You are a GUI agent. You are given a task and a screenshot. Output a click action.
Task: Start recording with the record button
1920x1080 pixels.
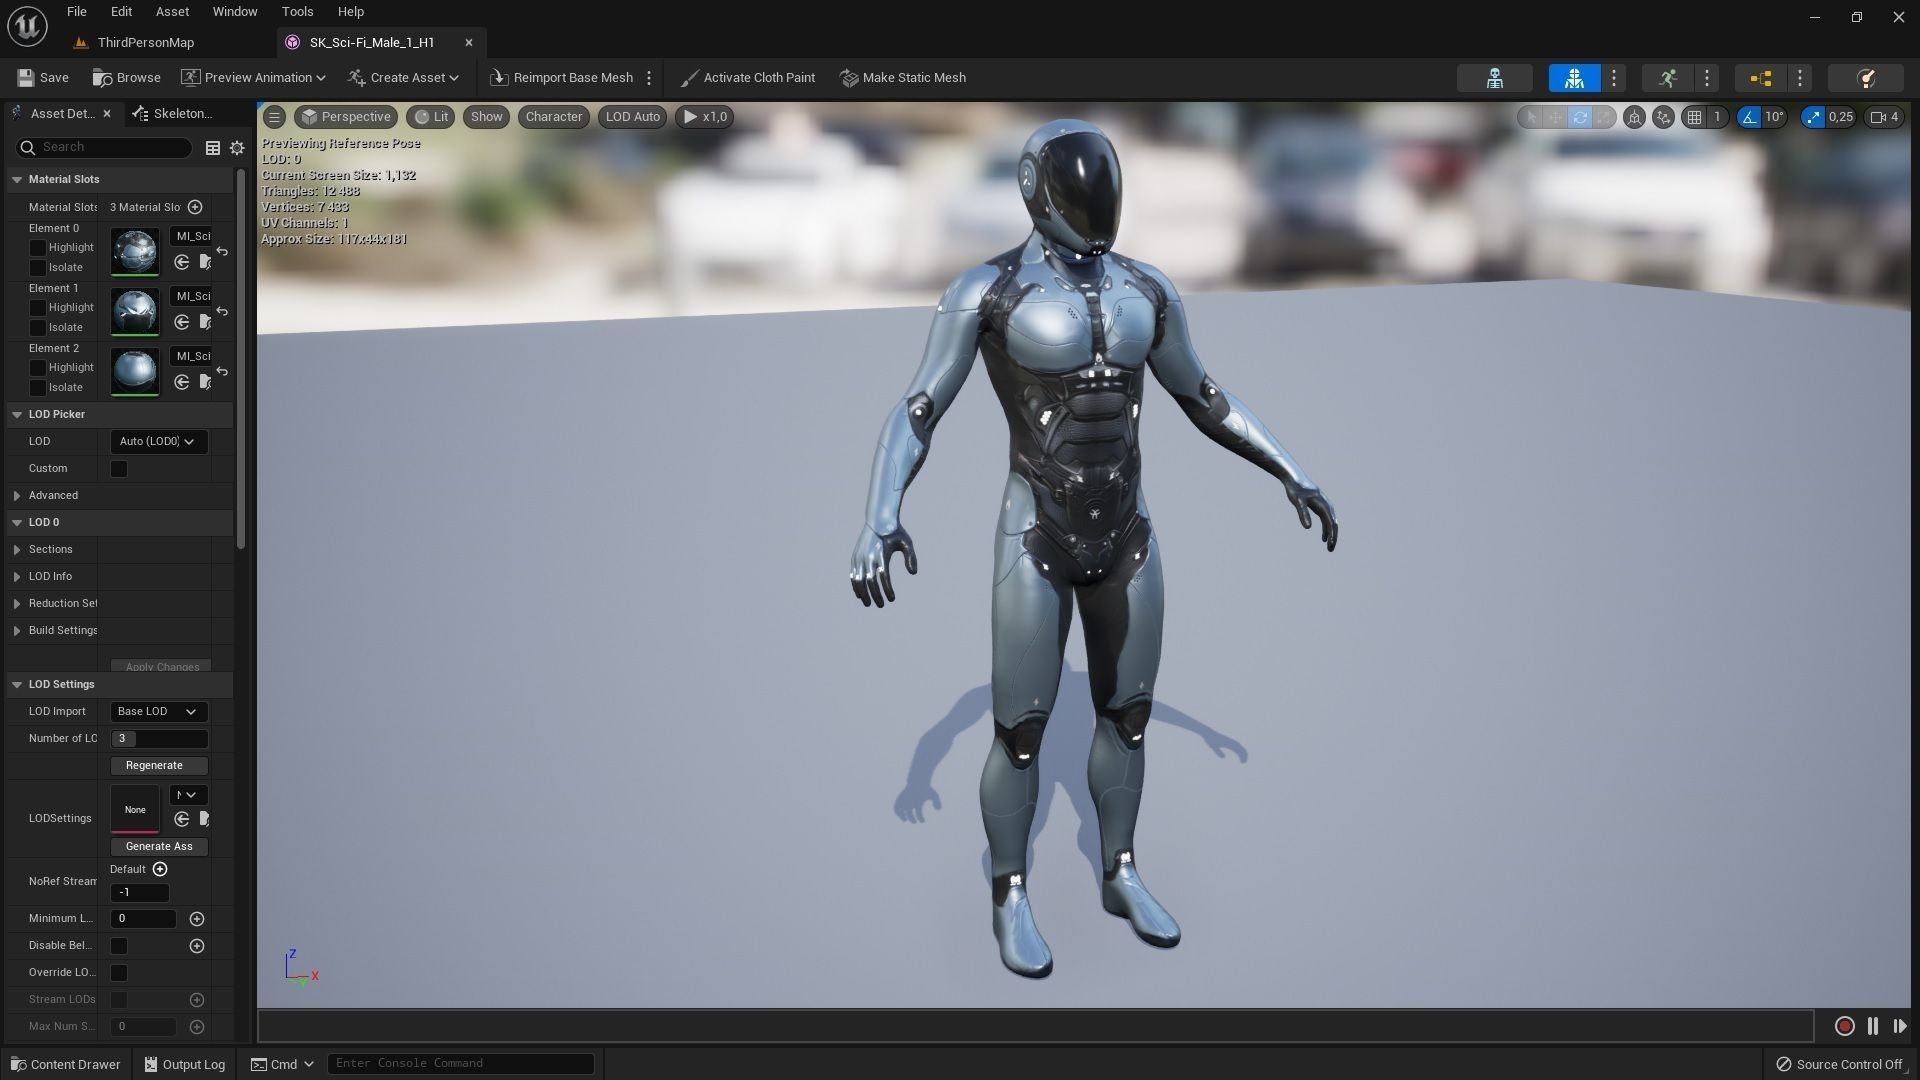pos(1845,1026)
